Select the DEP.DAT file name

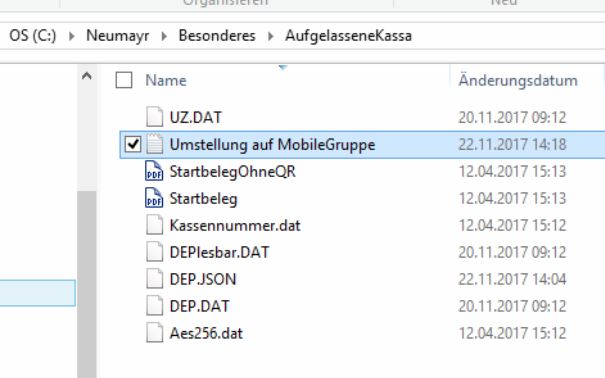point(199,306)
